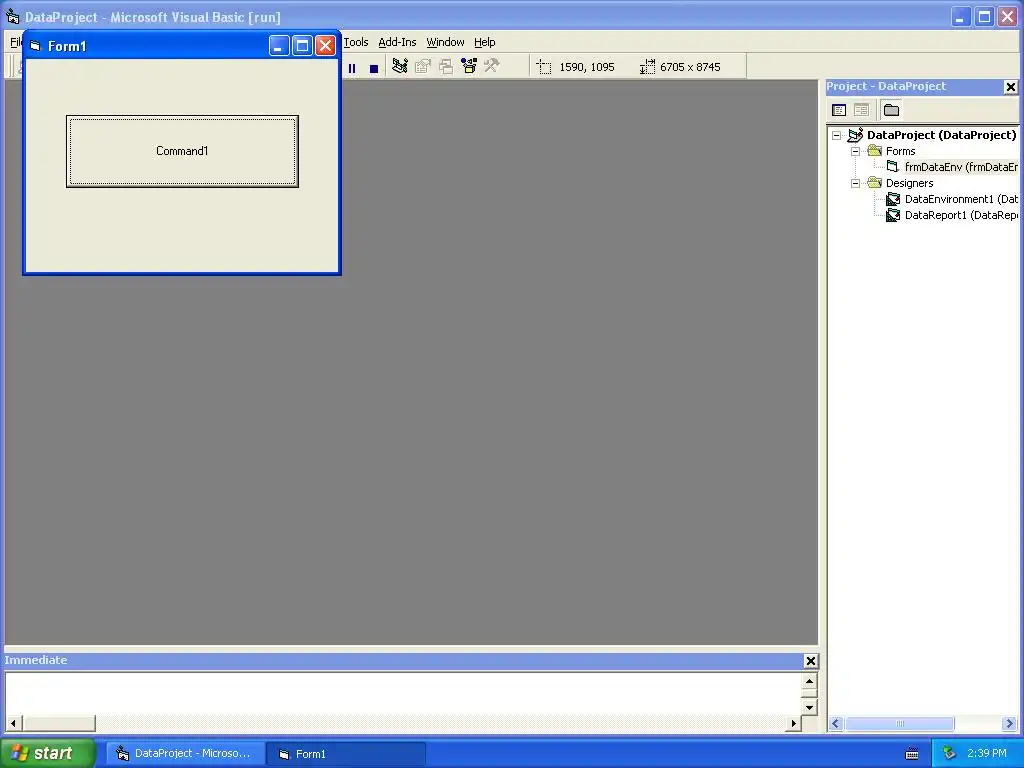This screenshot has height=768, width=1024.
Task: Select frmDataEnv form in project tree
Action: (x=961, y=167)
